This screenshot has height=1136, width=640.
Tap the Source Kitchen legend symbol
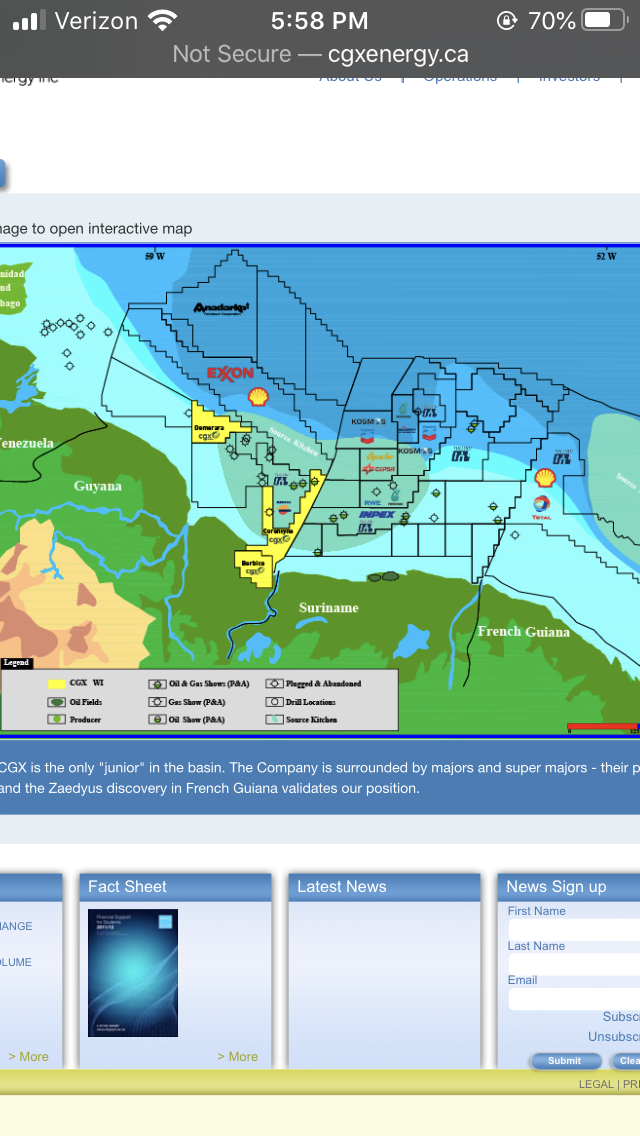274,719
